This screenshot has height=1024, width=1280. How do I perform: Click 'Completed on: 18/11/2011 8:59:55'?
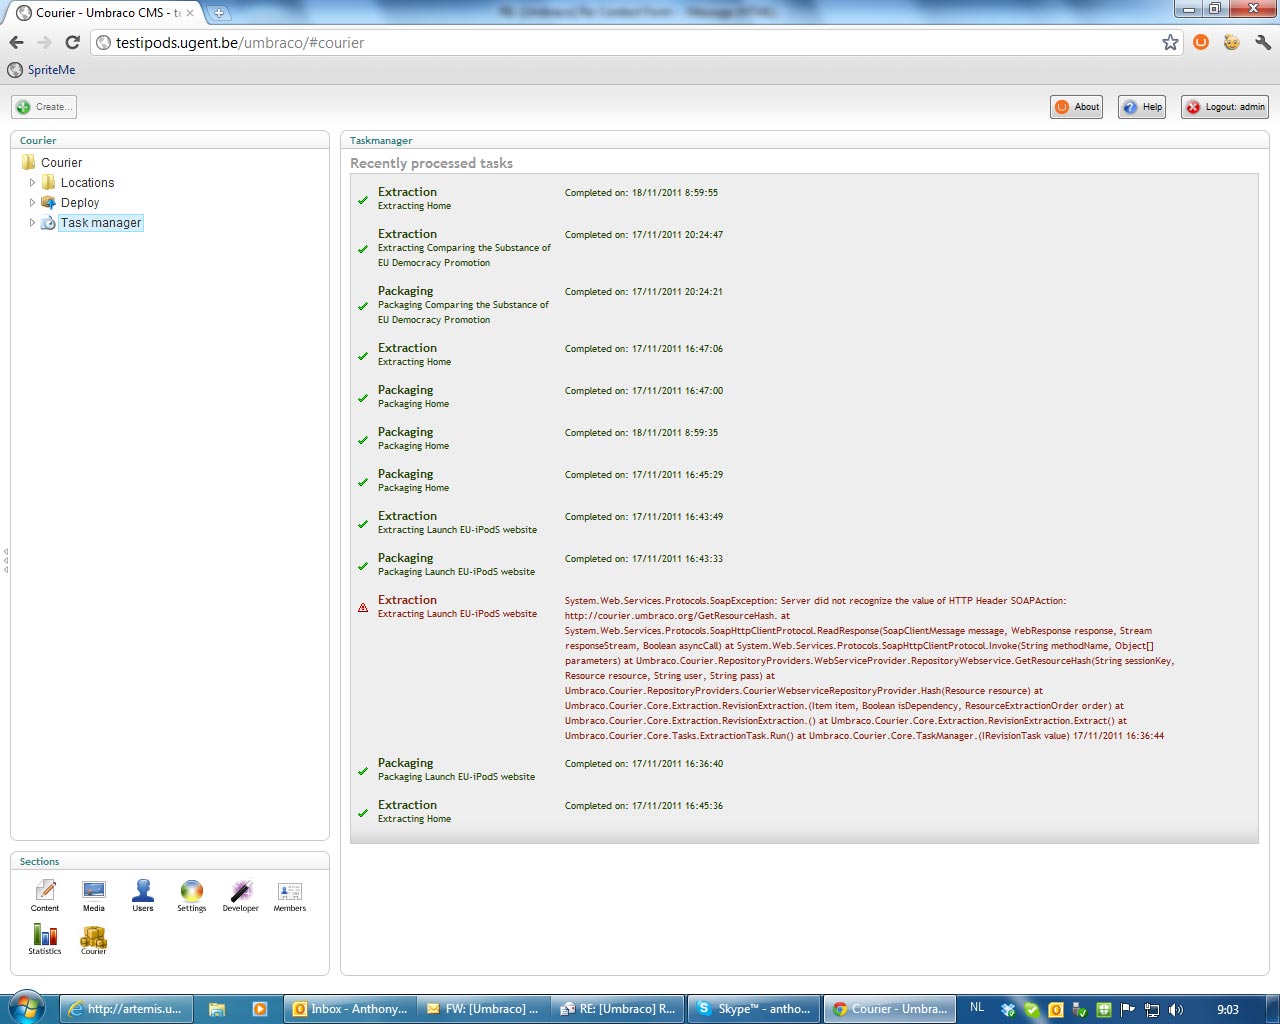tap(641, 193)
